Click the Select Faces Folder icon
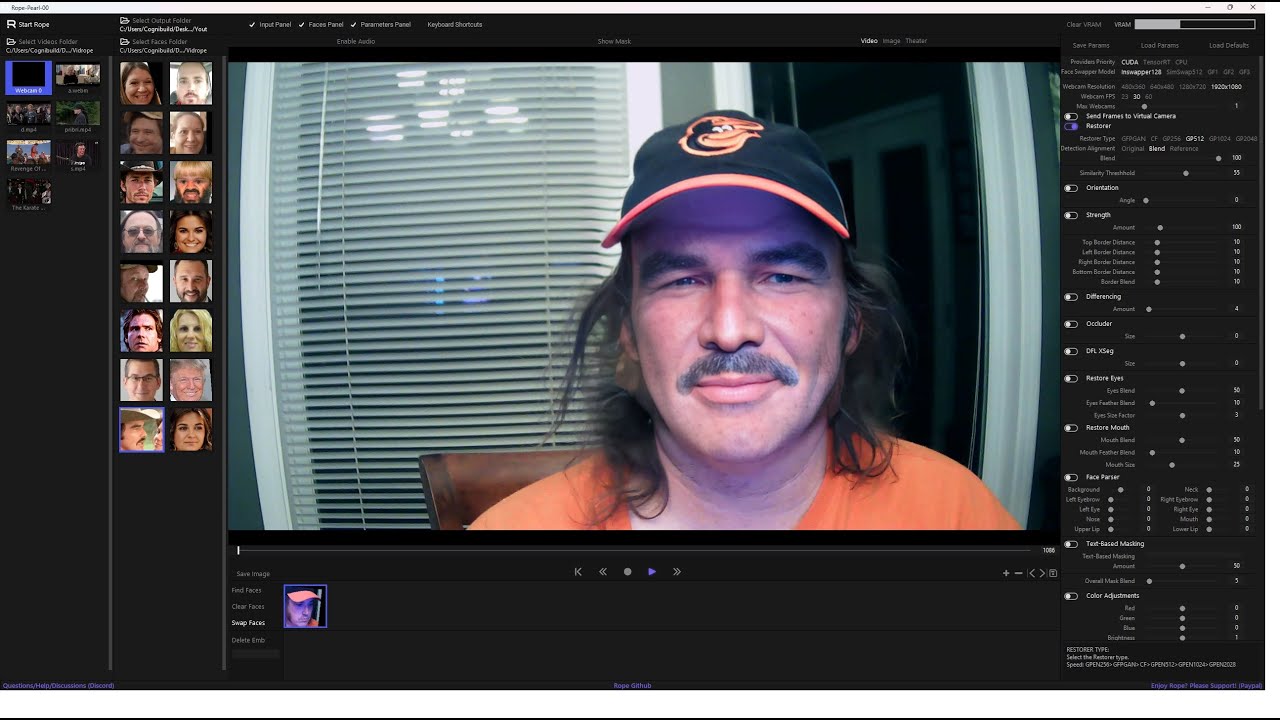 point(125,42)
